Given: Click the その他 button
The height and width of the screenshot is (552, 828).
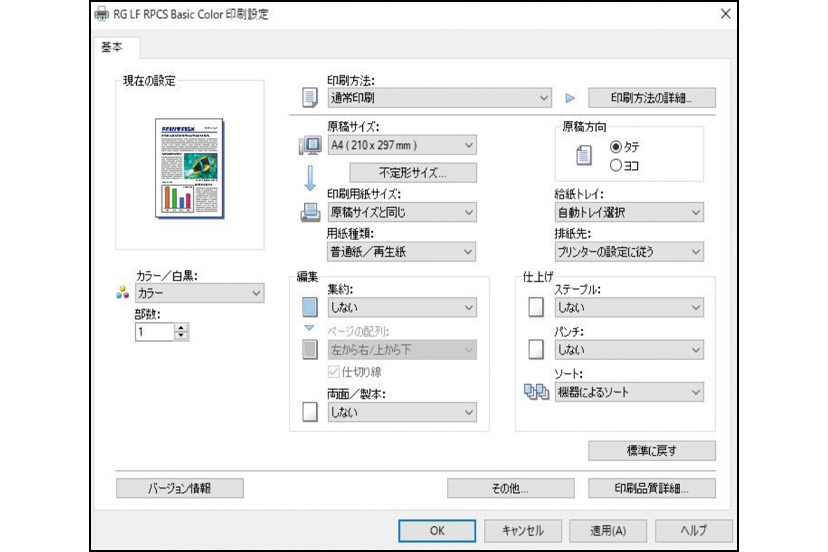Looking at the screenshot, I should tap(511, 488).
